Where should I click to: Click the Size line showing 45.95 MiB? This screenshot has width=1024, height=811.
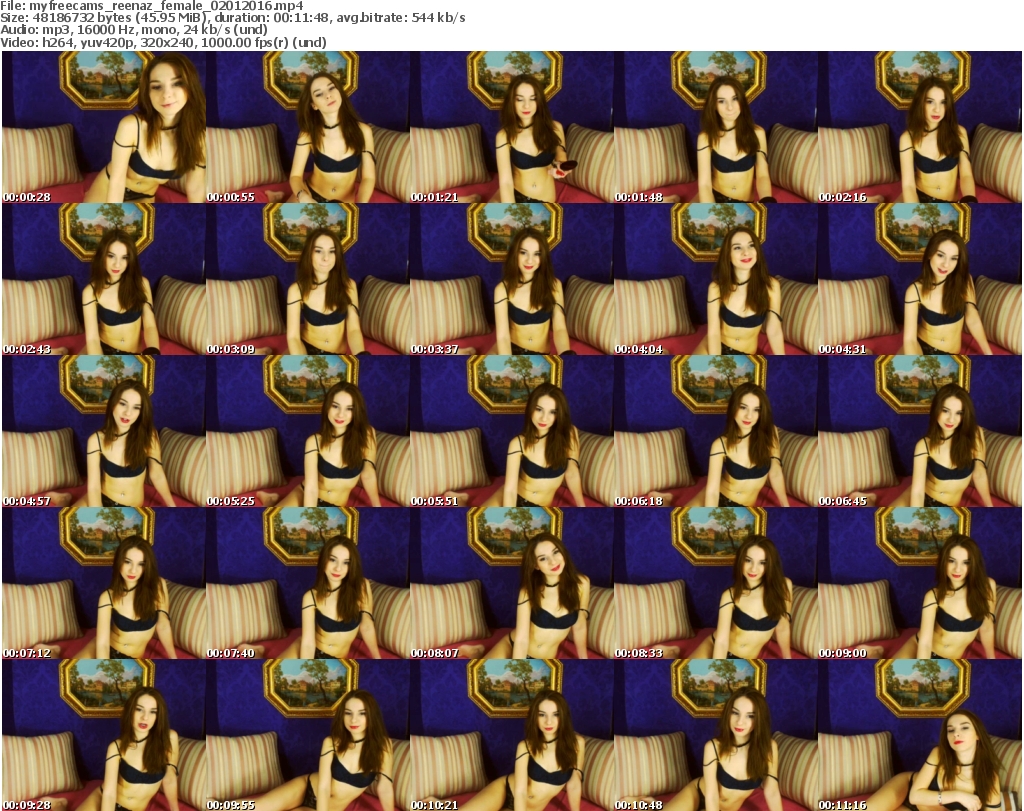point(232,18)
